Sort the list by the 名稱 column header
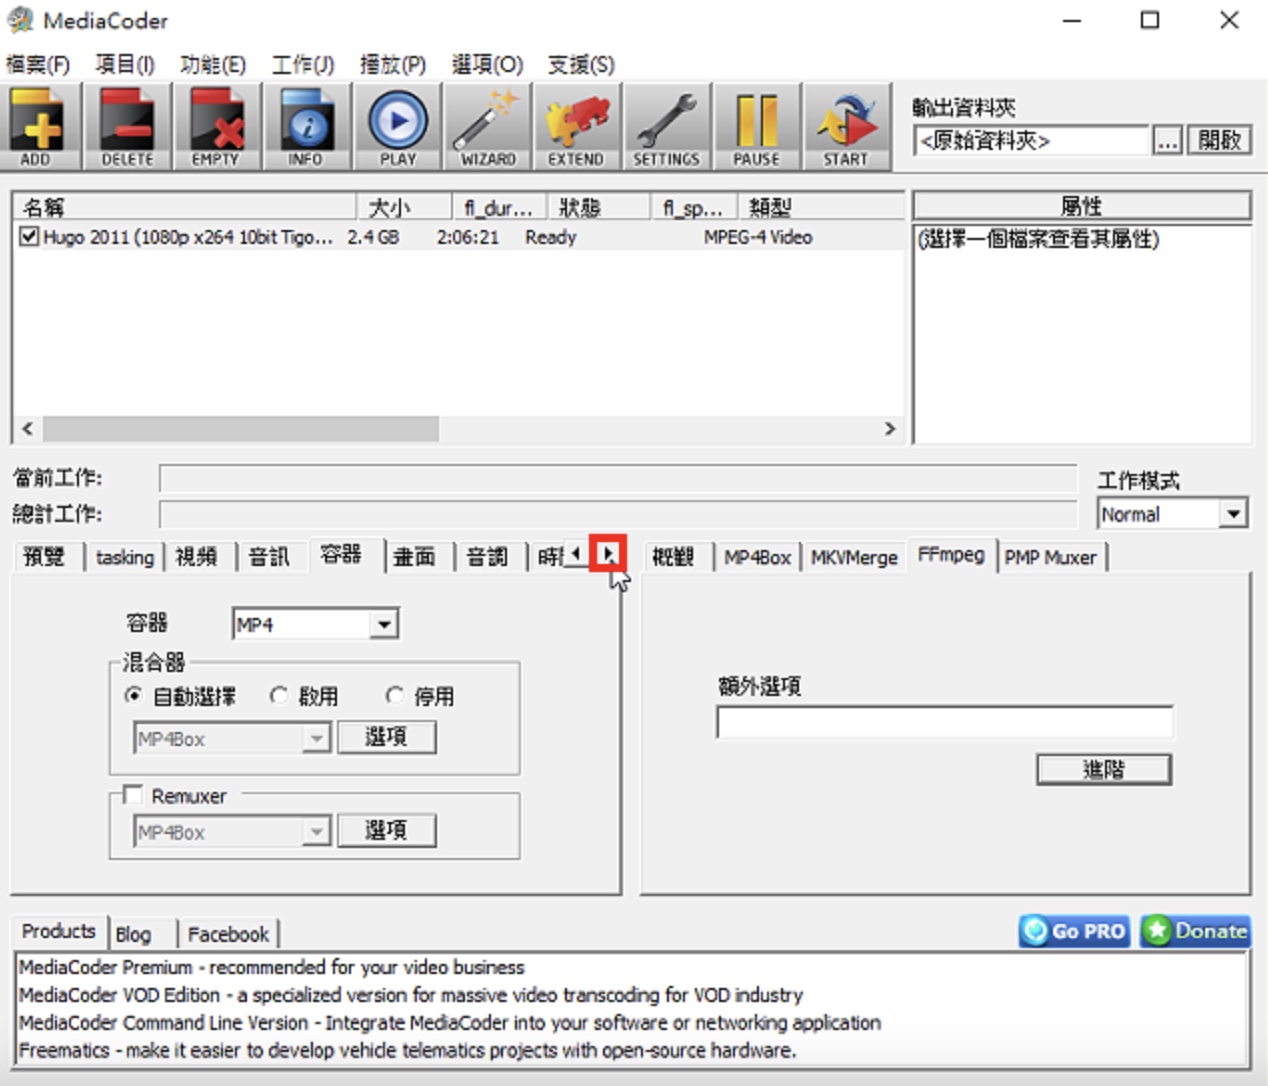Screen dimensions: 1268x1086 coord(185,207)
